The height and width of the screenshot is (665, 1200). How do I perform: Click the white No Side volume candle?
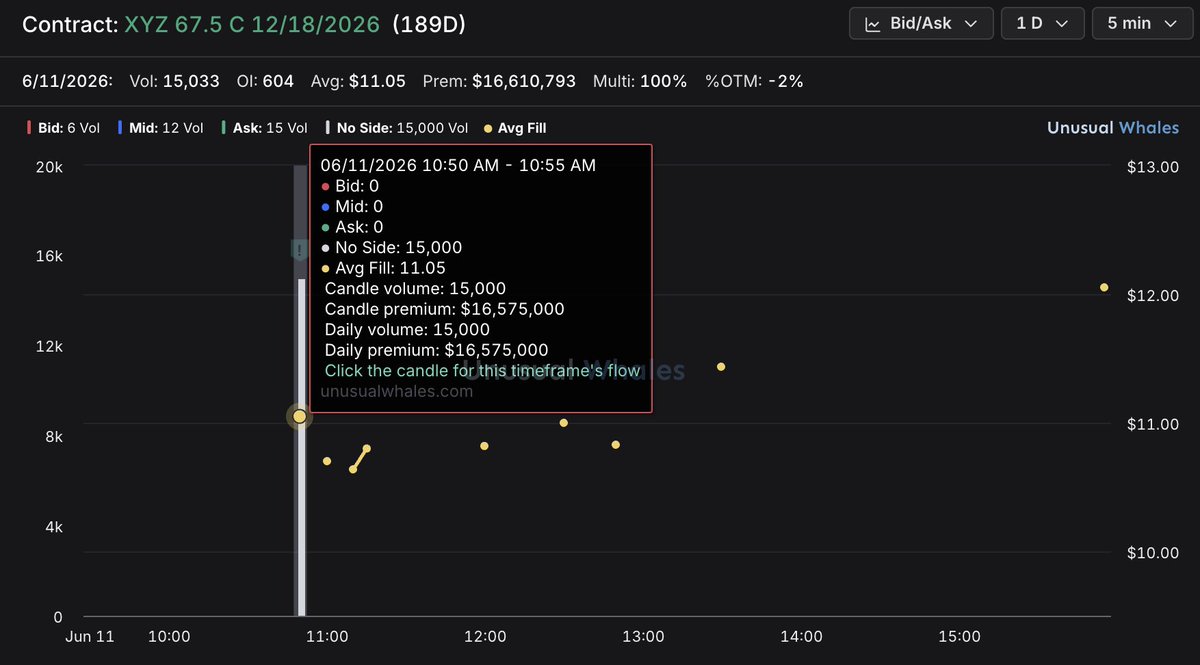point(301,447)
